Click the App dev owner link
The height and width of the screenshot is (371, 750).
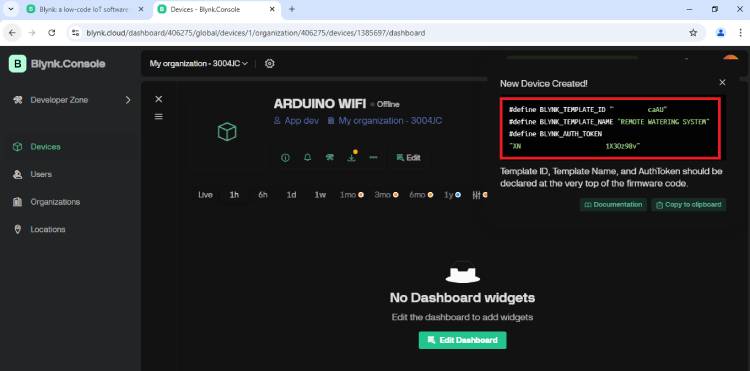[296, 121]
